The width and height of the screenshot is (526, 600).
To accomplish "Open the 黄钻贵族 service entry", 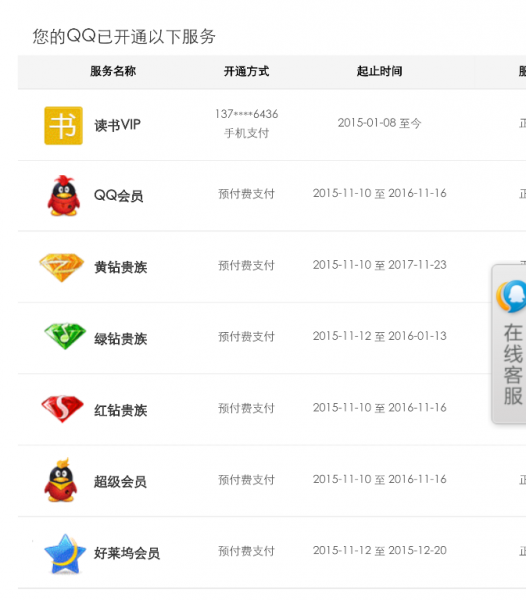I will [x=121, y=267].
